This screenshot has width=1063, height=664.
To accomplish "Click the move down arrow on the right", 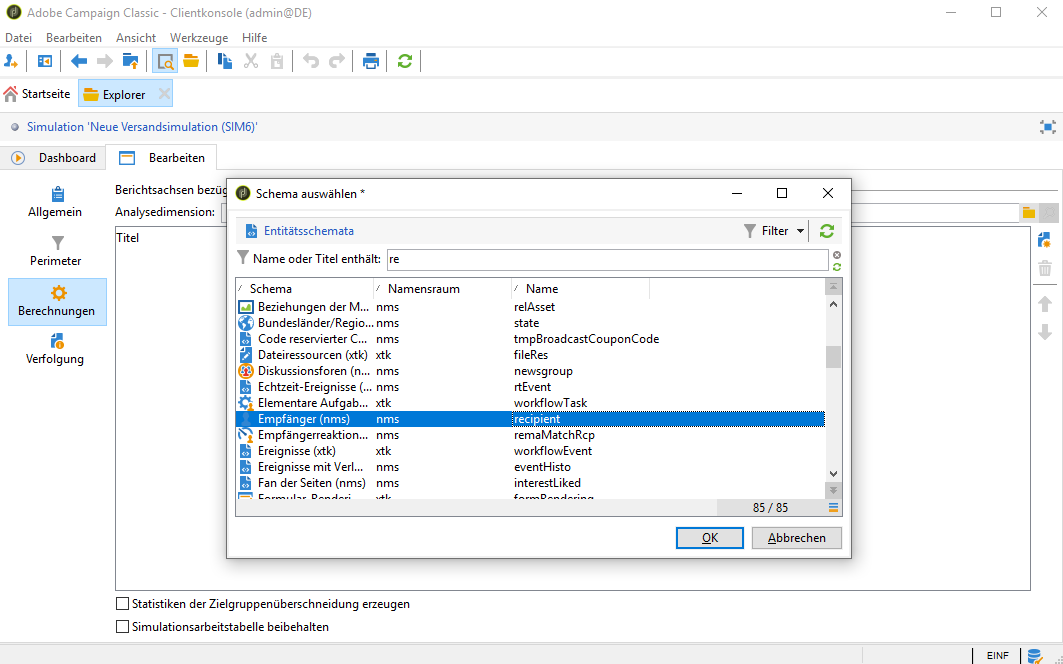I will (1045, 332).
